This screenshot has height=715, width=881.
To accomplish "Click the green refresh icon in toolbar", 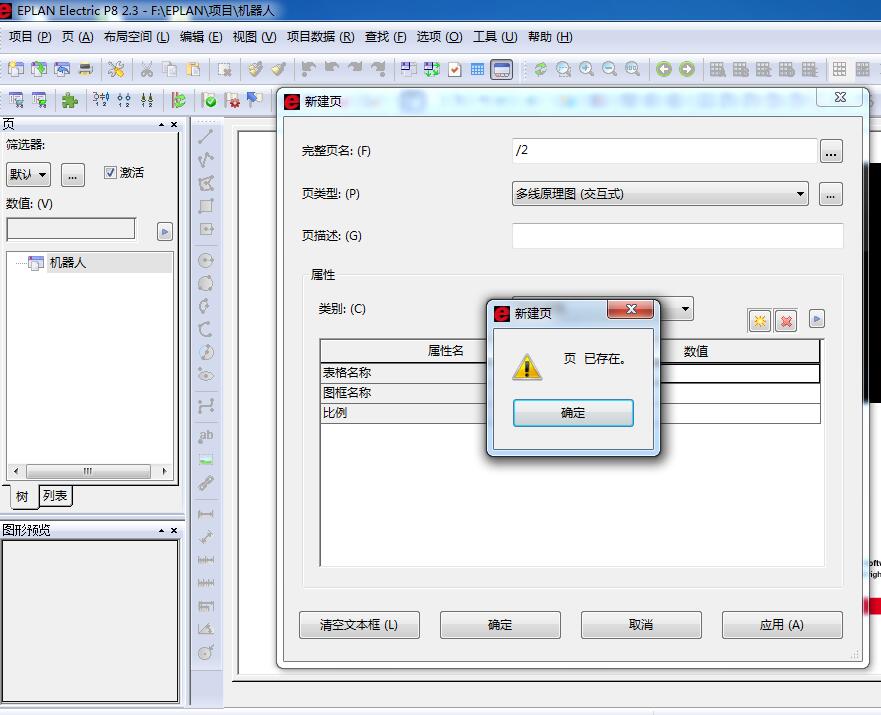I will click(540, 69).
